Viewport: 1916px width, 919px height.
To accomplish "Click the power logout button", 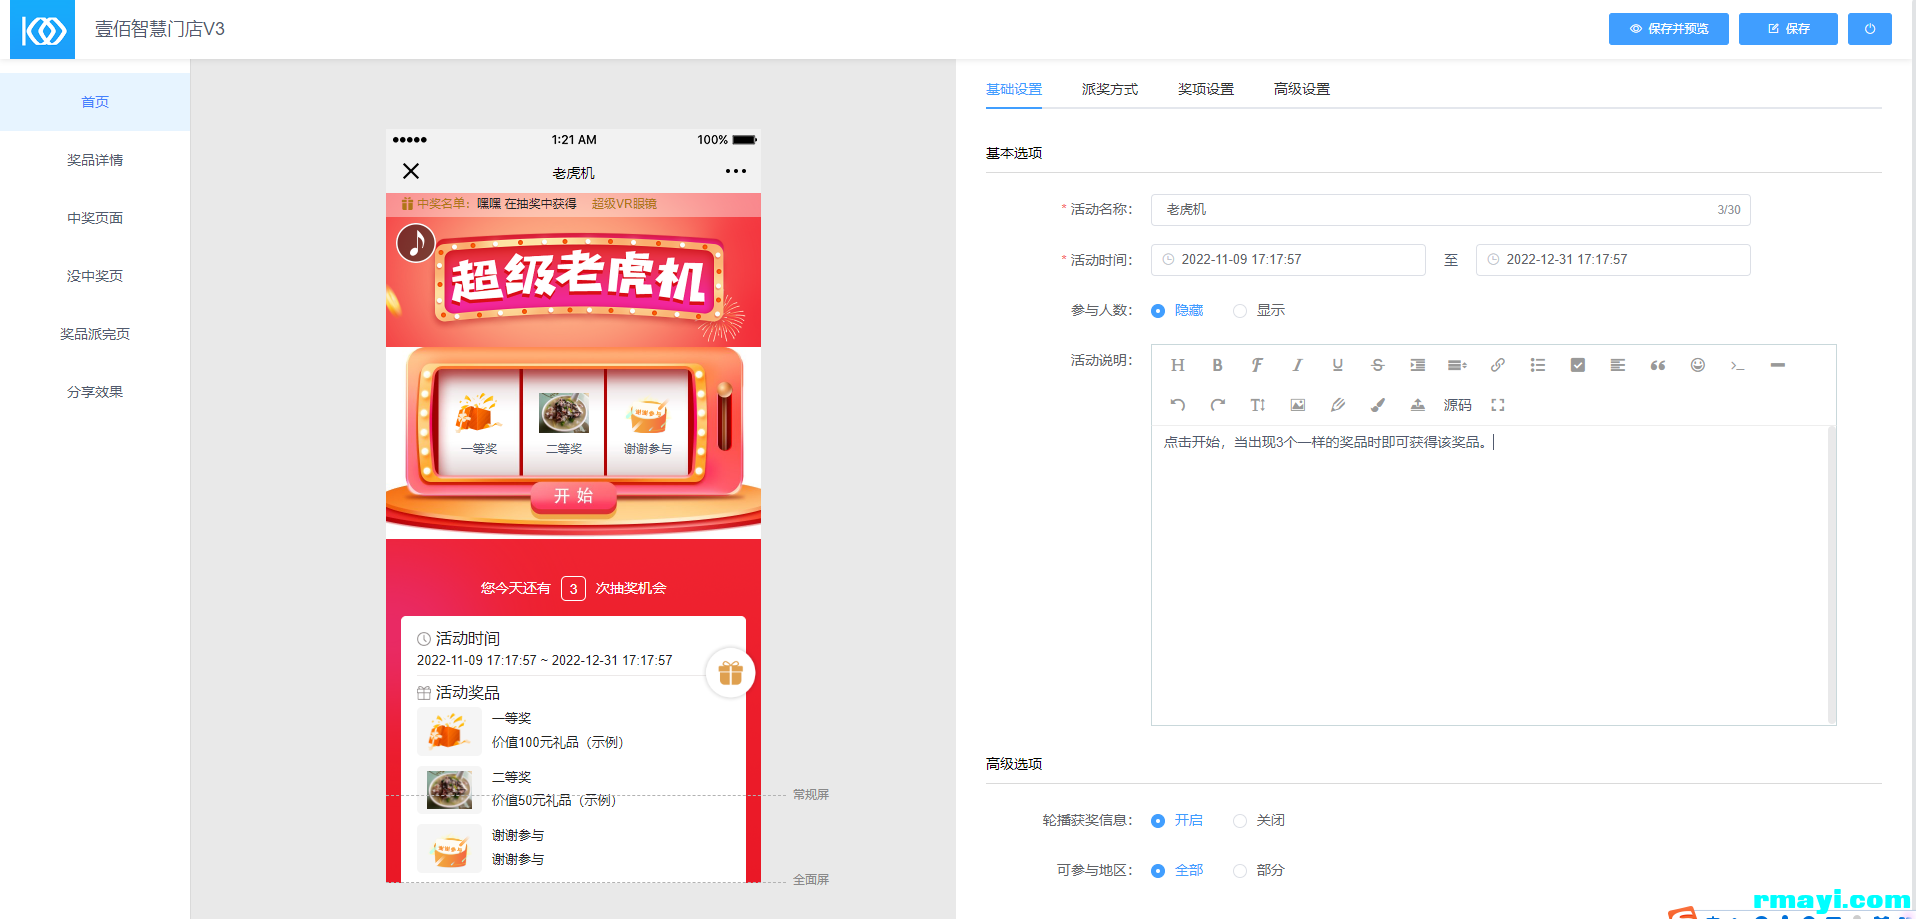I will point(1869,29).
